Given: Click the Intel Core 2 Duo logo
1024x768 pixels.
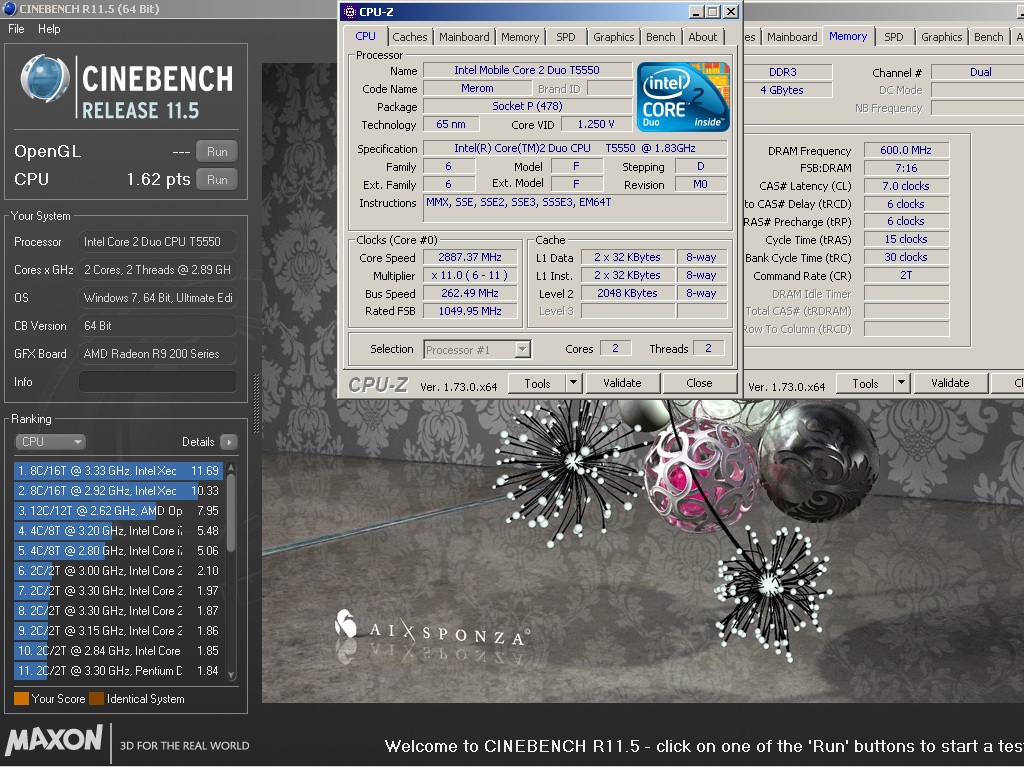Looking at the screenshot, I should (x=683, y=97).
